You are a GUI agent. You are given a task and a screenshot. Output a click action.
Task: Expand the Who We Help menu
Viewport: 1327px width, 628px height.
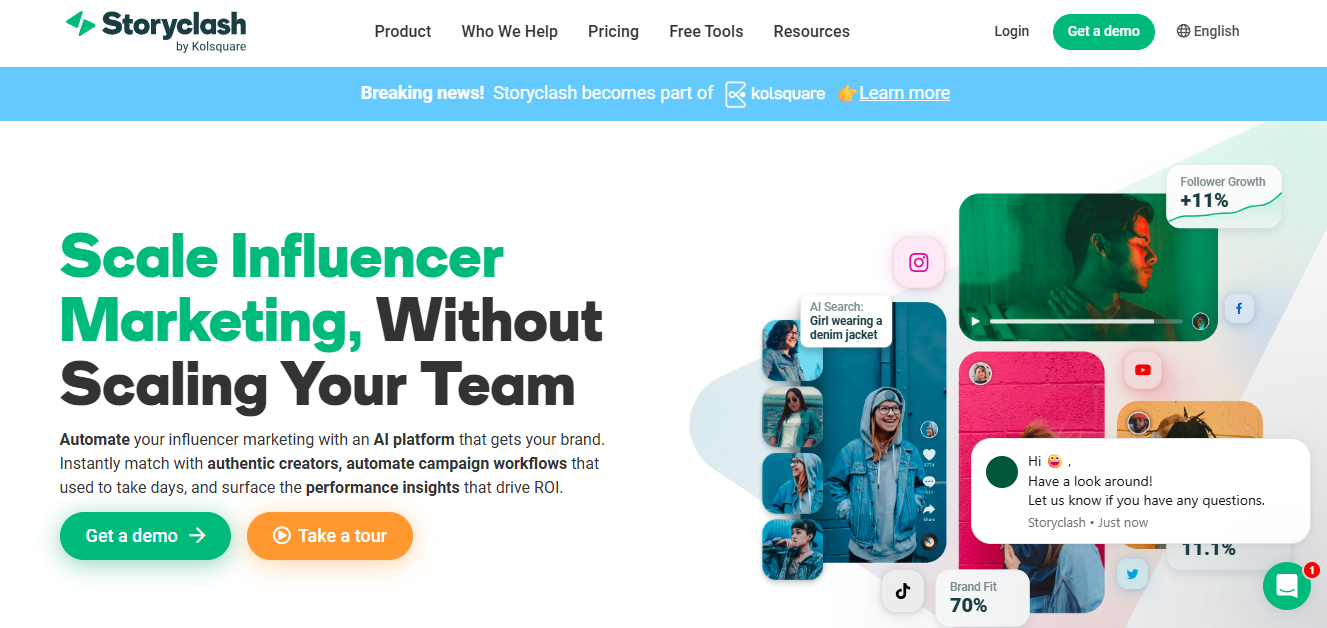510,31
